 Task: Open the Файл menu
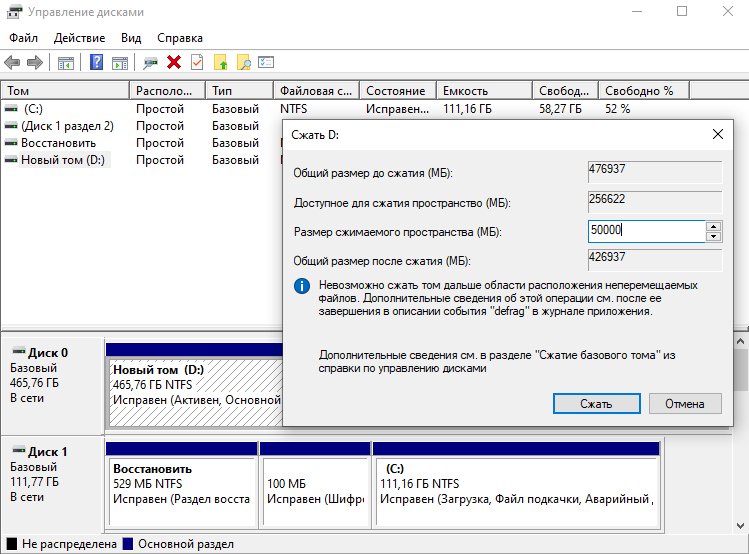(x=23, y=38)
